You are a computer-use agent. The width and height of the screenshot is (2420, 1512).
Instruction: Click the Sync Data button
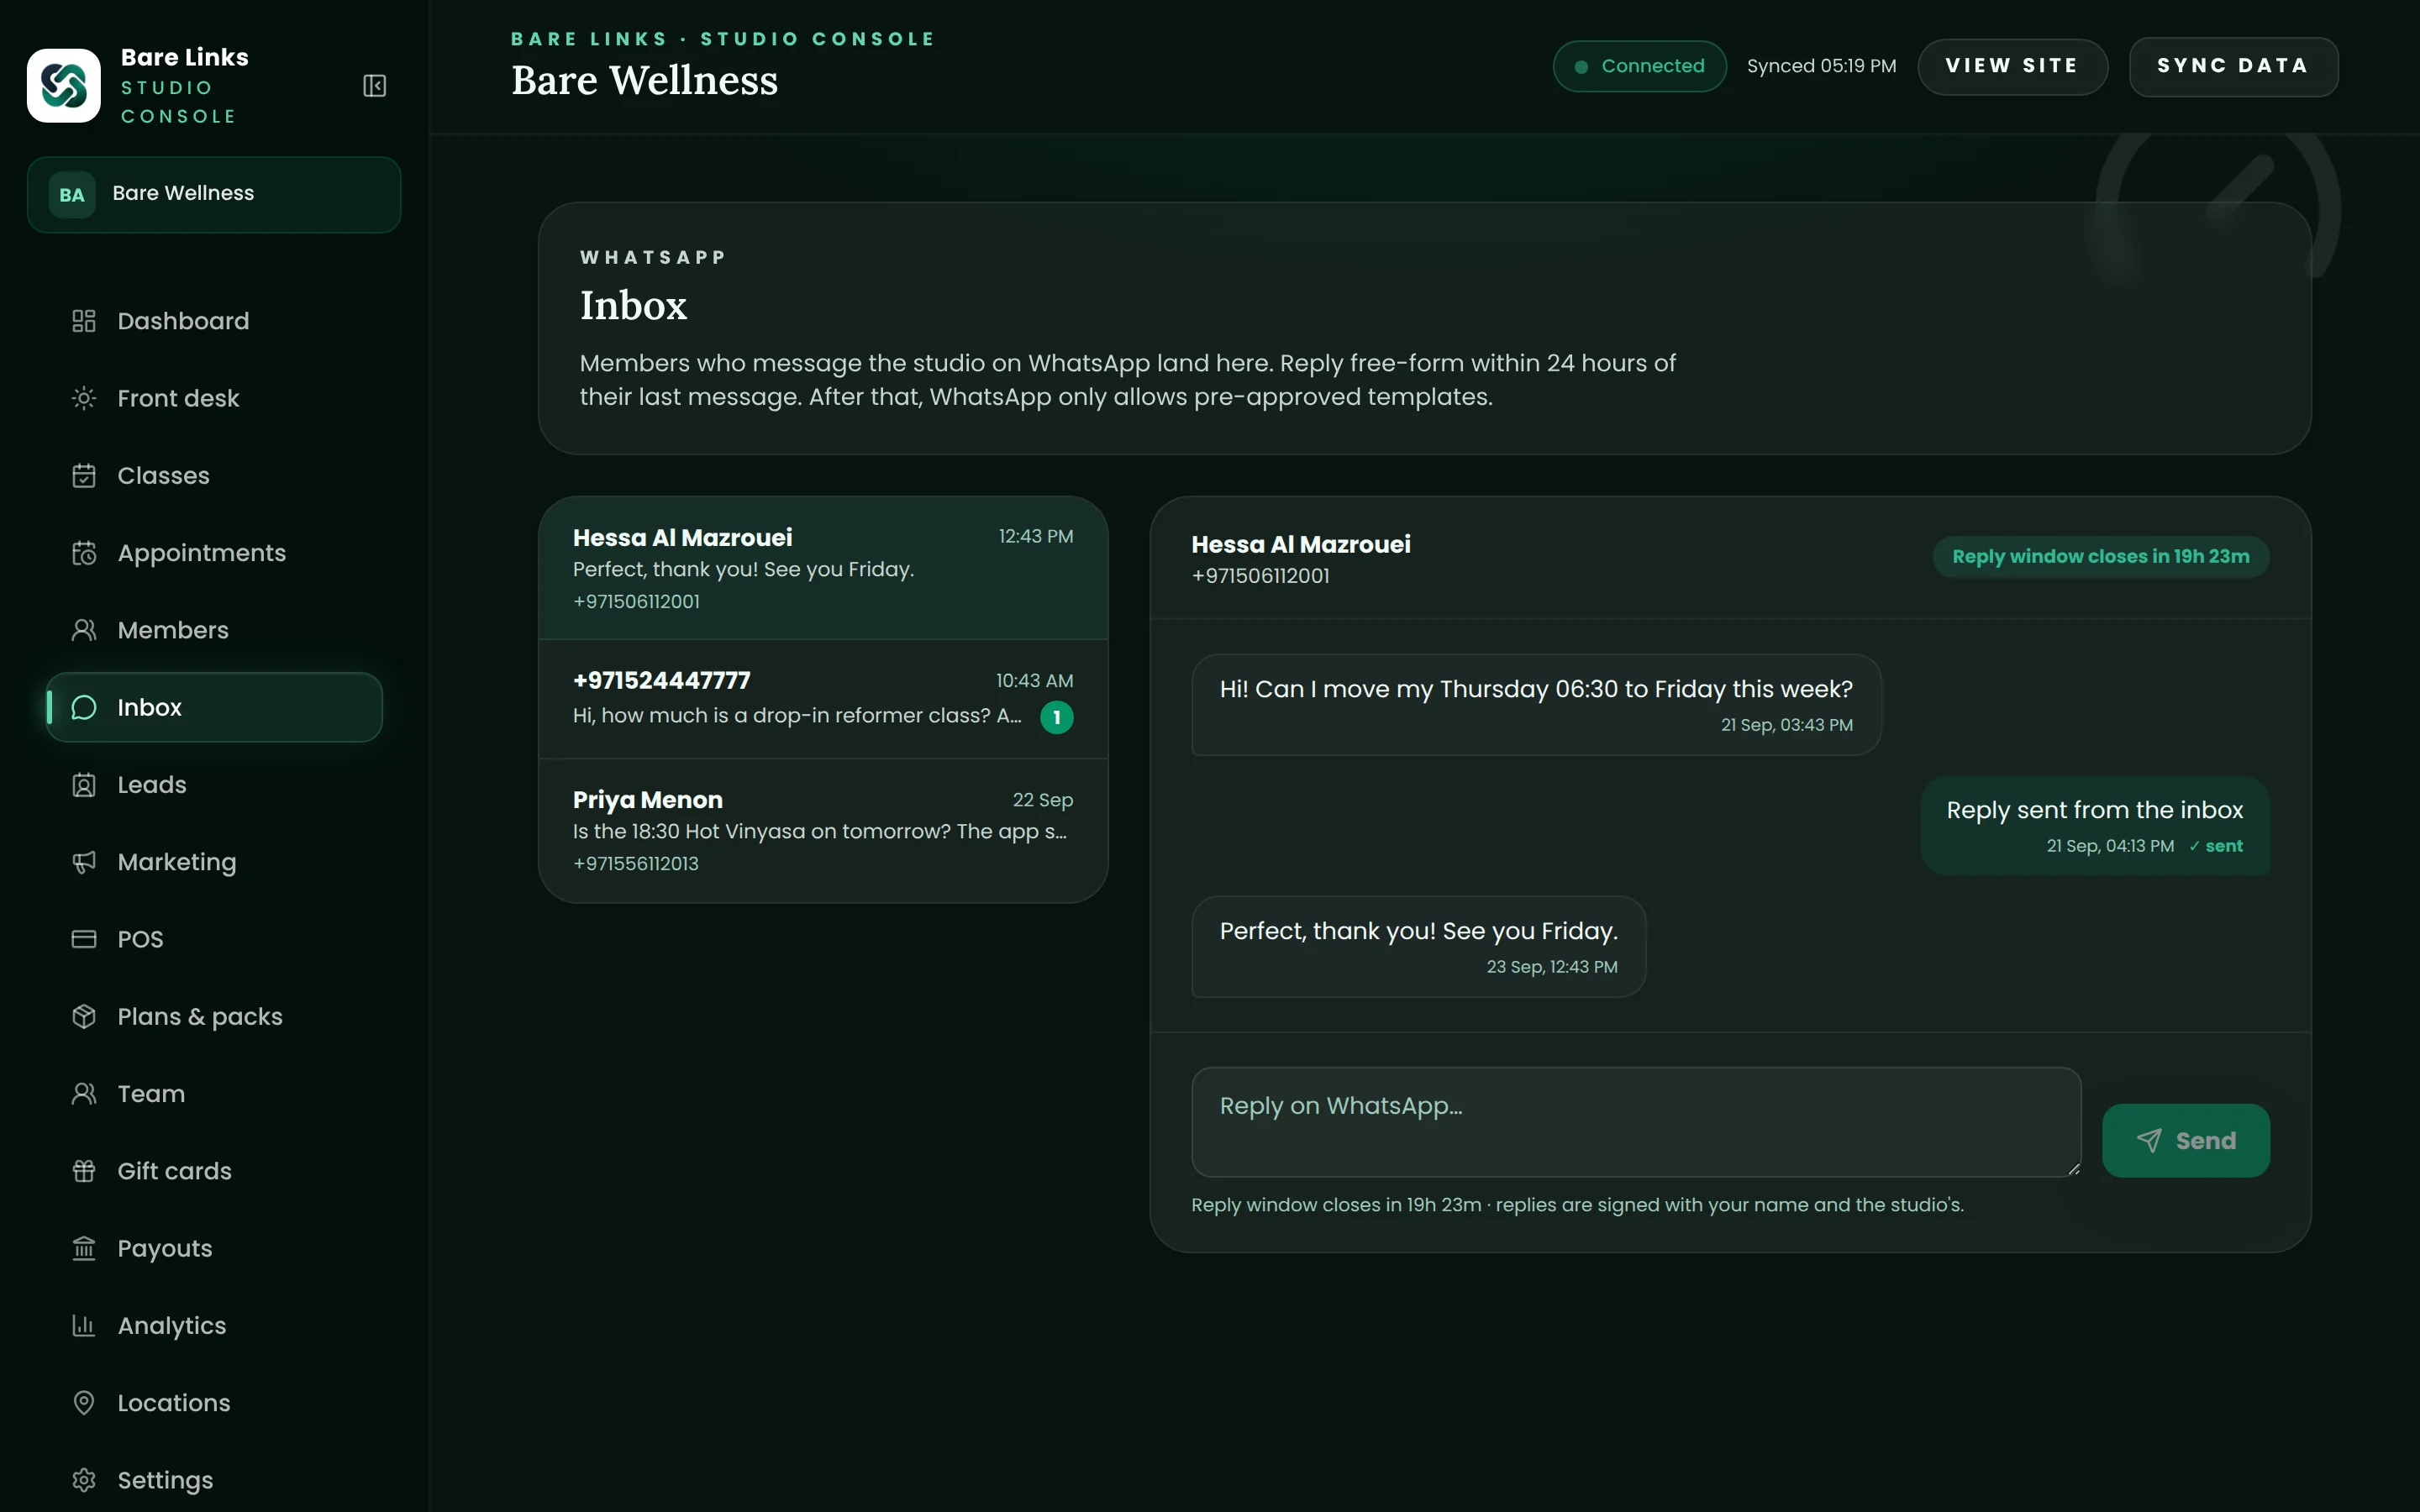(x=2233, y=66)
